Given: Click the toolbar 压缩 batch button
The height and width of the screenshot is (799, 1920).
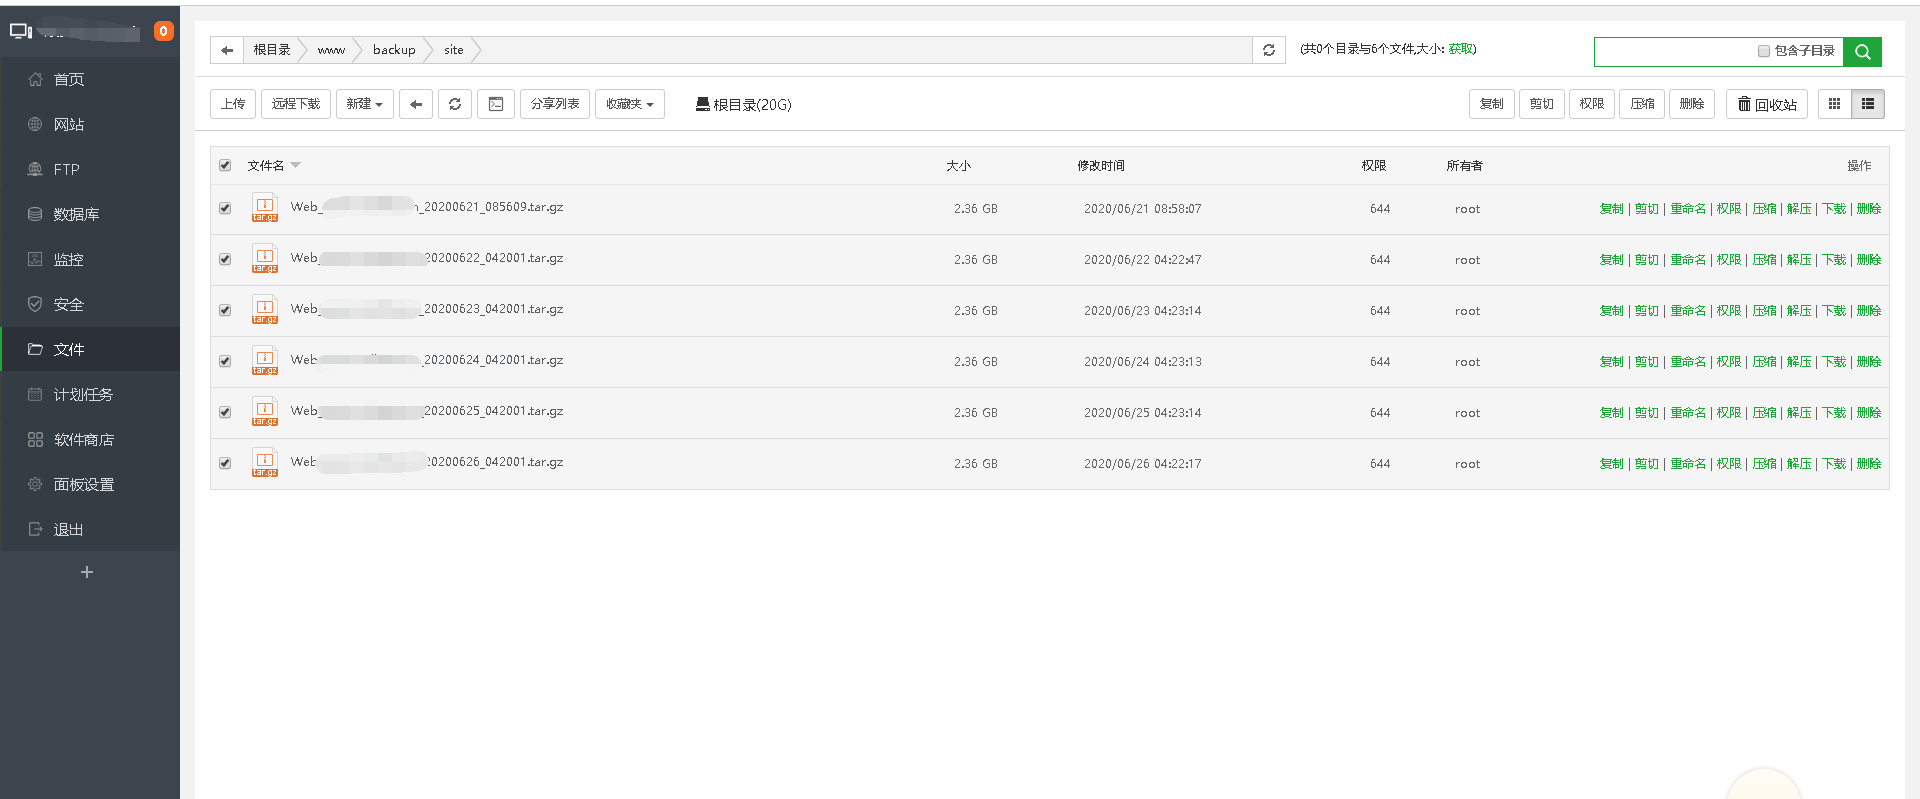Looking at the screenshot, I should pyautogui.click(x=1642, y=104).
